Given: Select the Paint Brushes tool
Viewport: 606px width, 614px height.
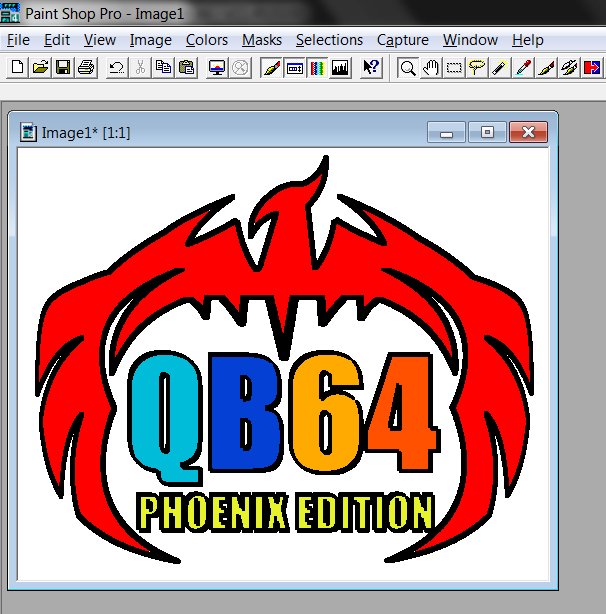Looking at the screenshot, I should pos(546,68).
